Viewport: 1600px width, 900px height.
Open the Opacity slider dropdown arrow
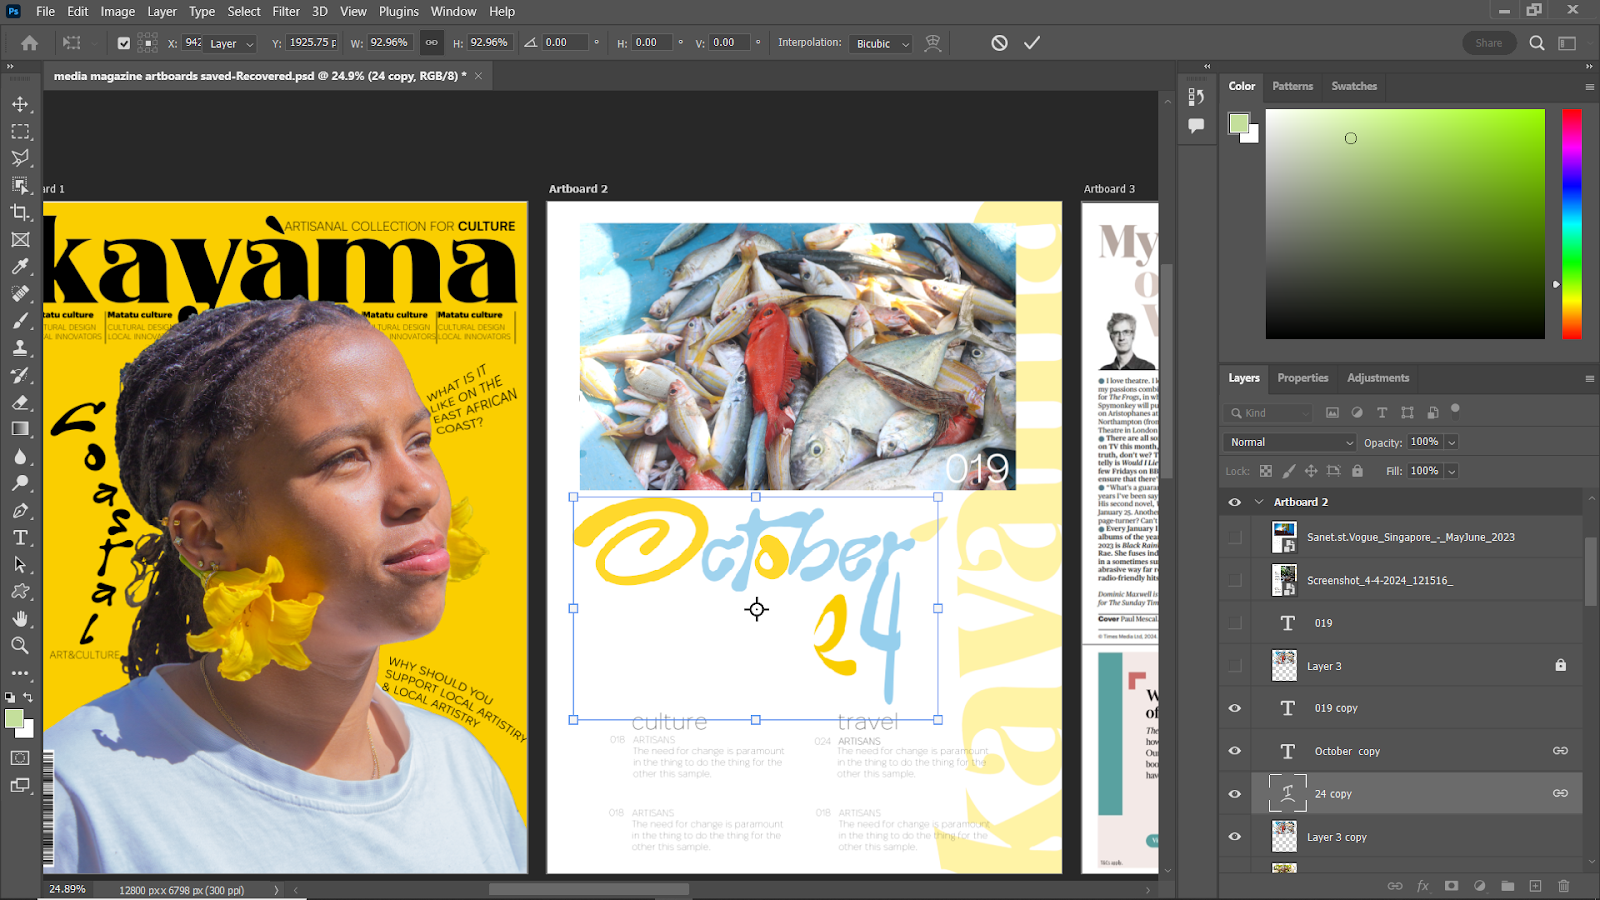1452,442
